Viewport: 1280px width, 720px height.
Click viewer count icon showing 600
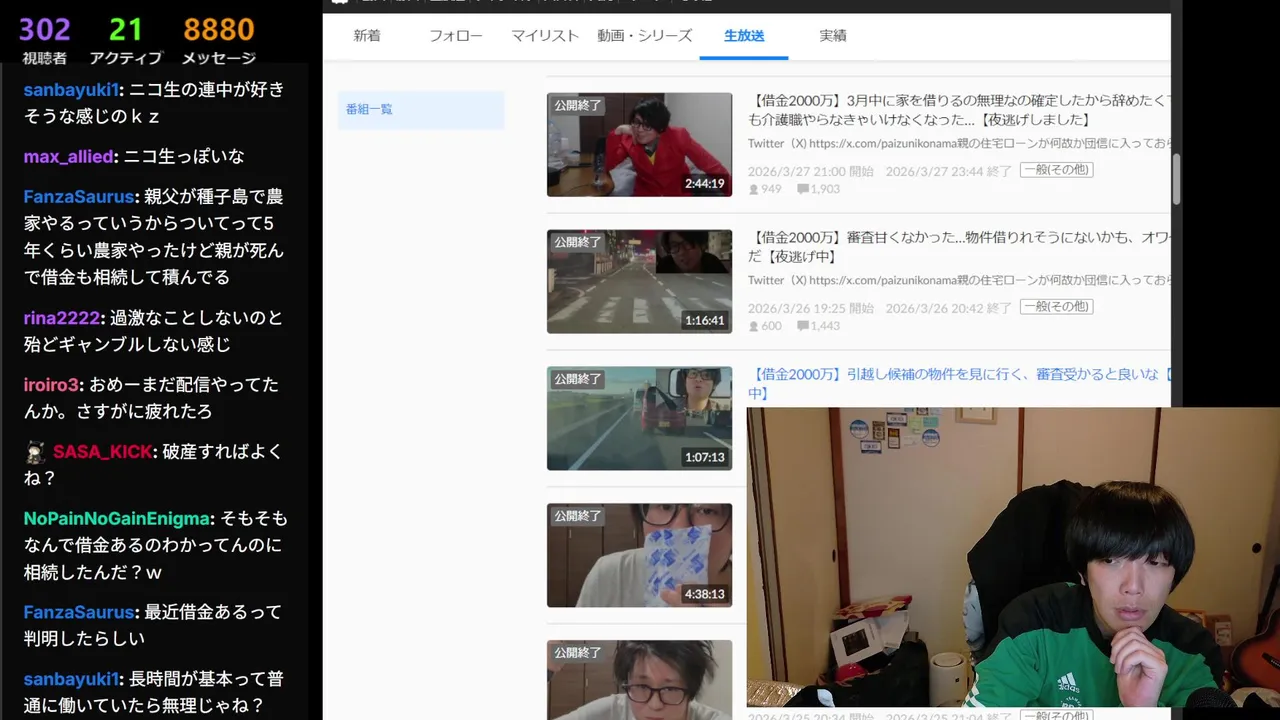754,326
